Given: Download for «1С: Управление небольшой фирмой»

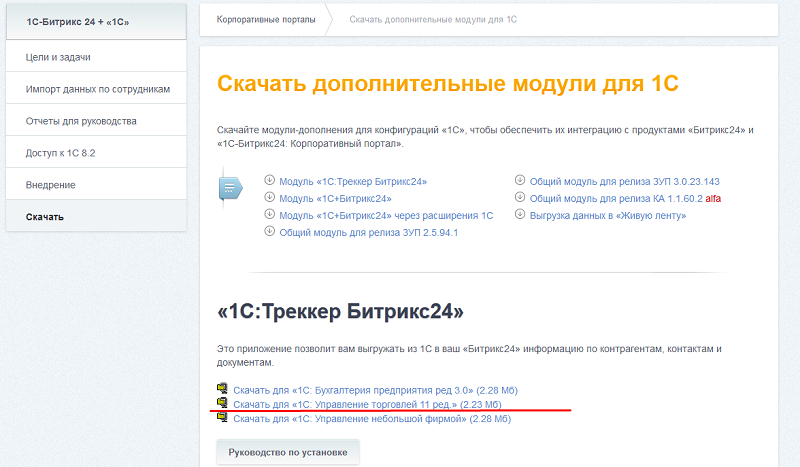Looking at the screenshot, I should coord(372,419).
